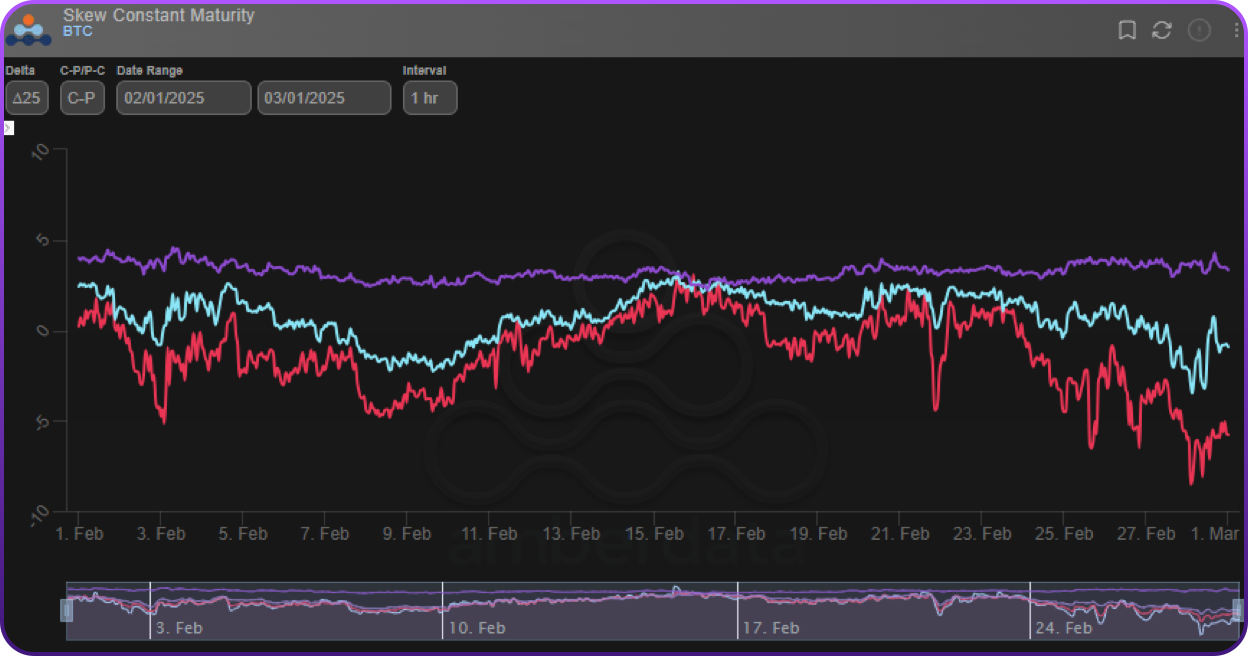Click the 3. Feb navigator marker
The width and height of the screenshot is (1248, 656).
pos(179,628)
